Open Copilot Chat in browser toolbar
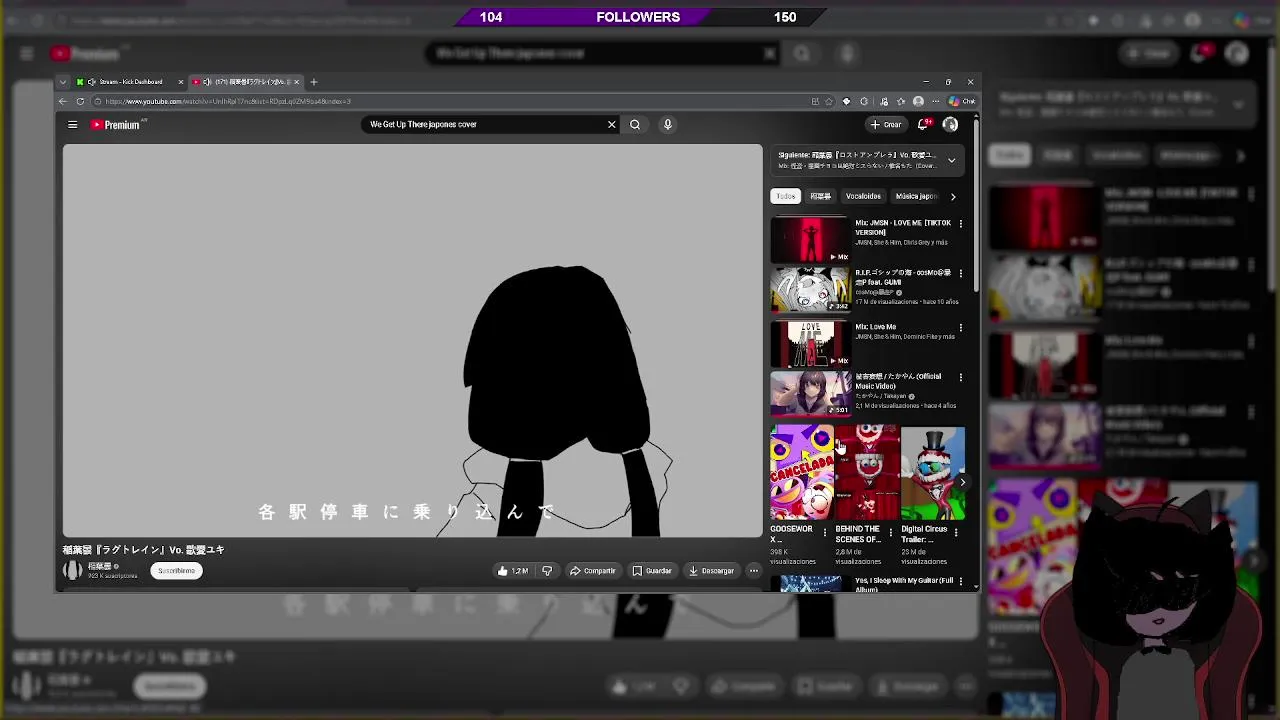 (962, 101)
